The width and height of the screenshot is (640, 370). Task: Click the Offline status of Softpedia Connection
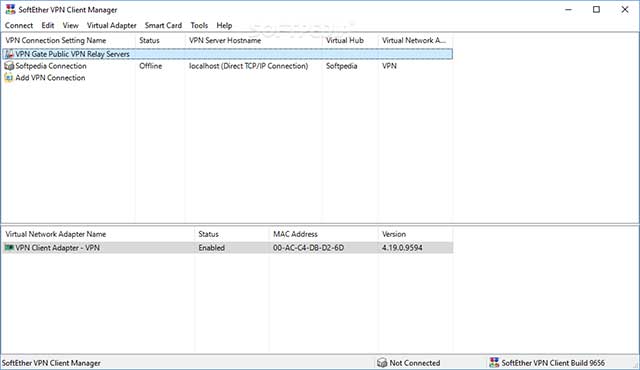[x=151, y=66]
